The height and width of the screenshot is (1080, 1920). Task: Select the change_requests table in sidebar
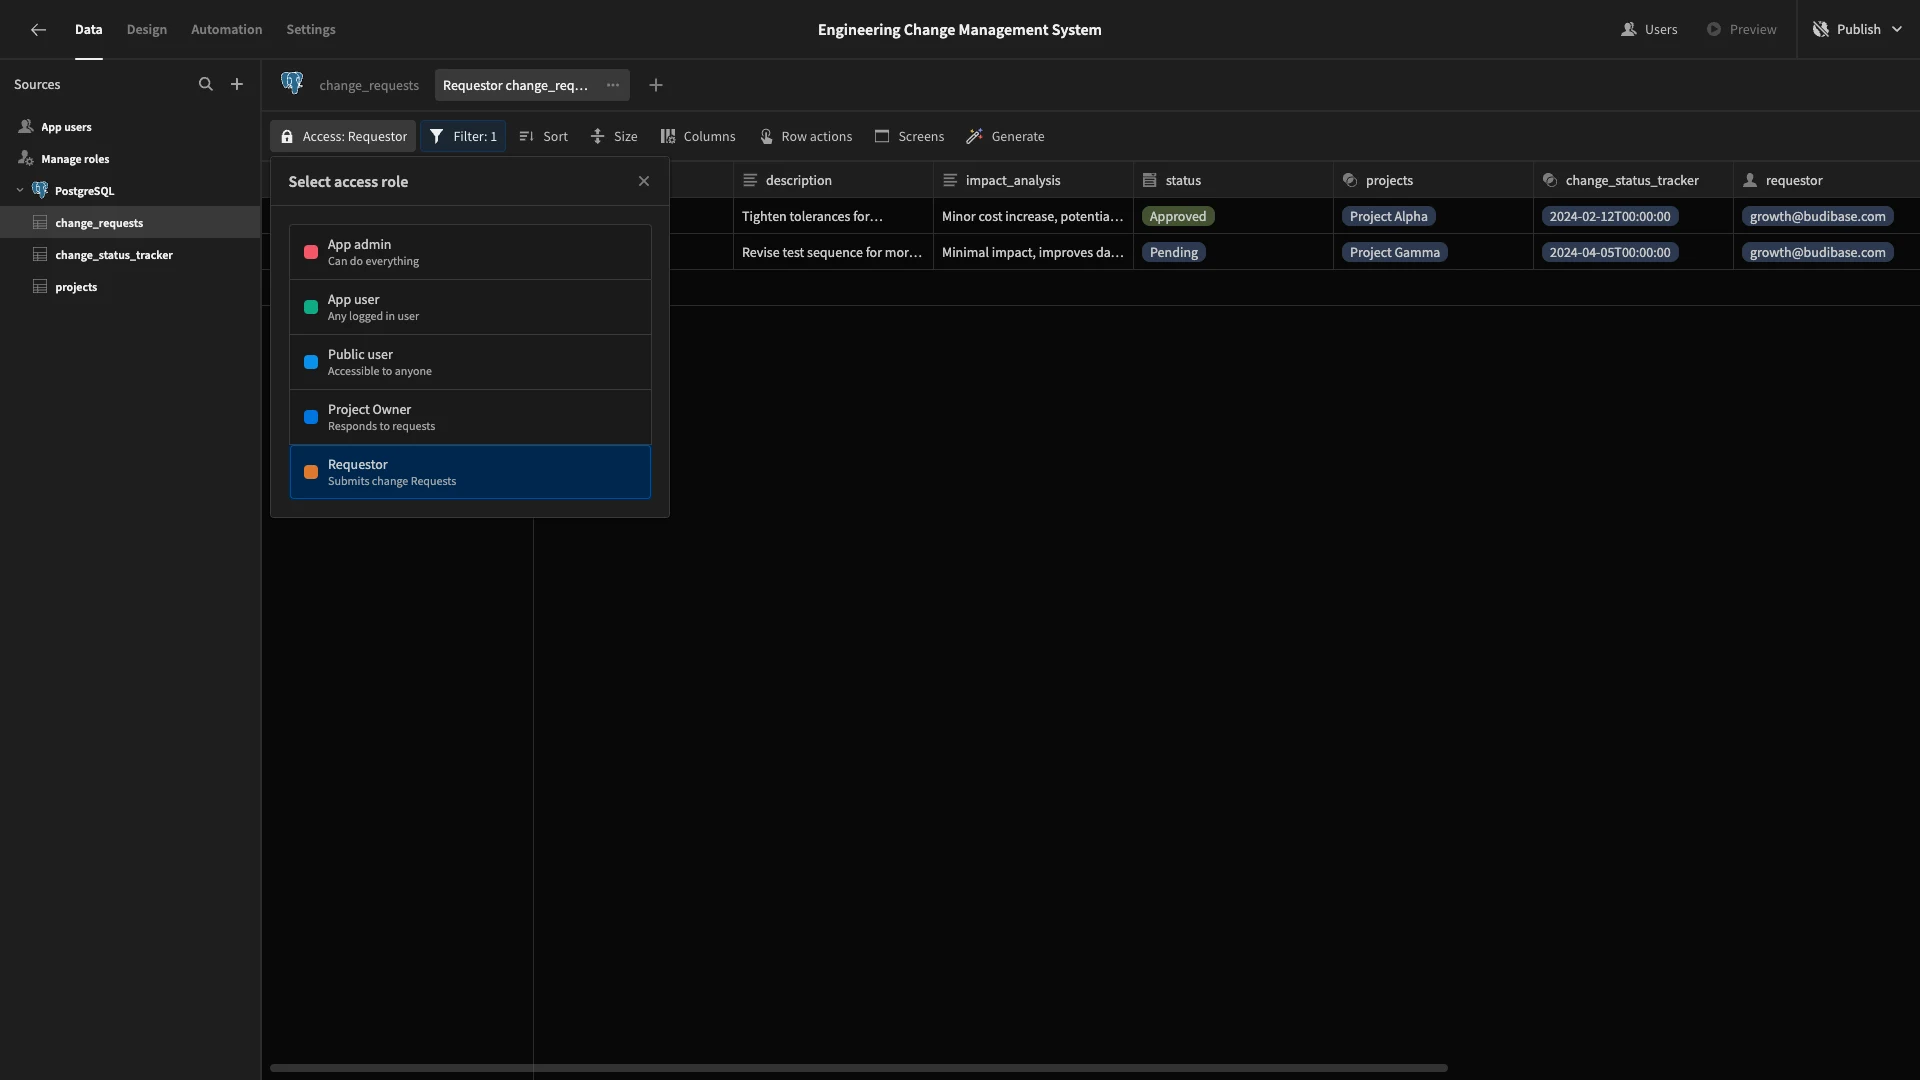130,223
